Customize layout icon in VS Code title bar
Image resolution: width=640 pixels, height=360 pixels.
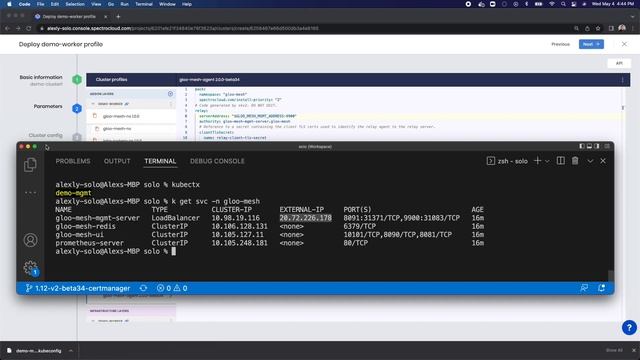coord(607,146)
